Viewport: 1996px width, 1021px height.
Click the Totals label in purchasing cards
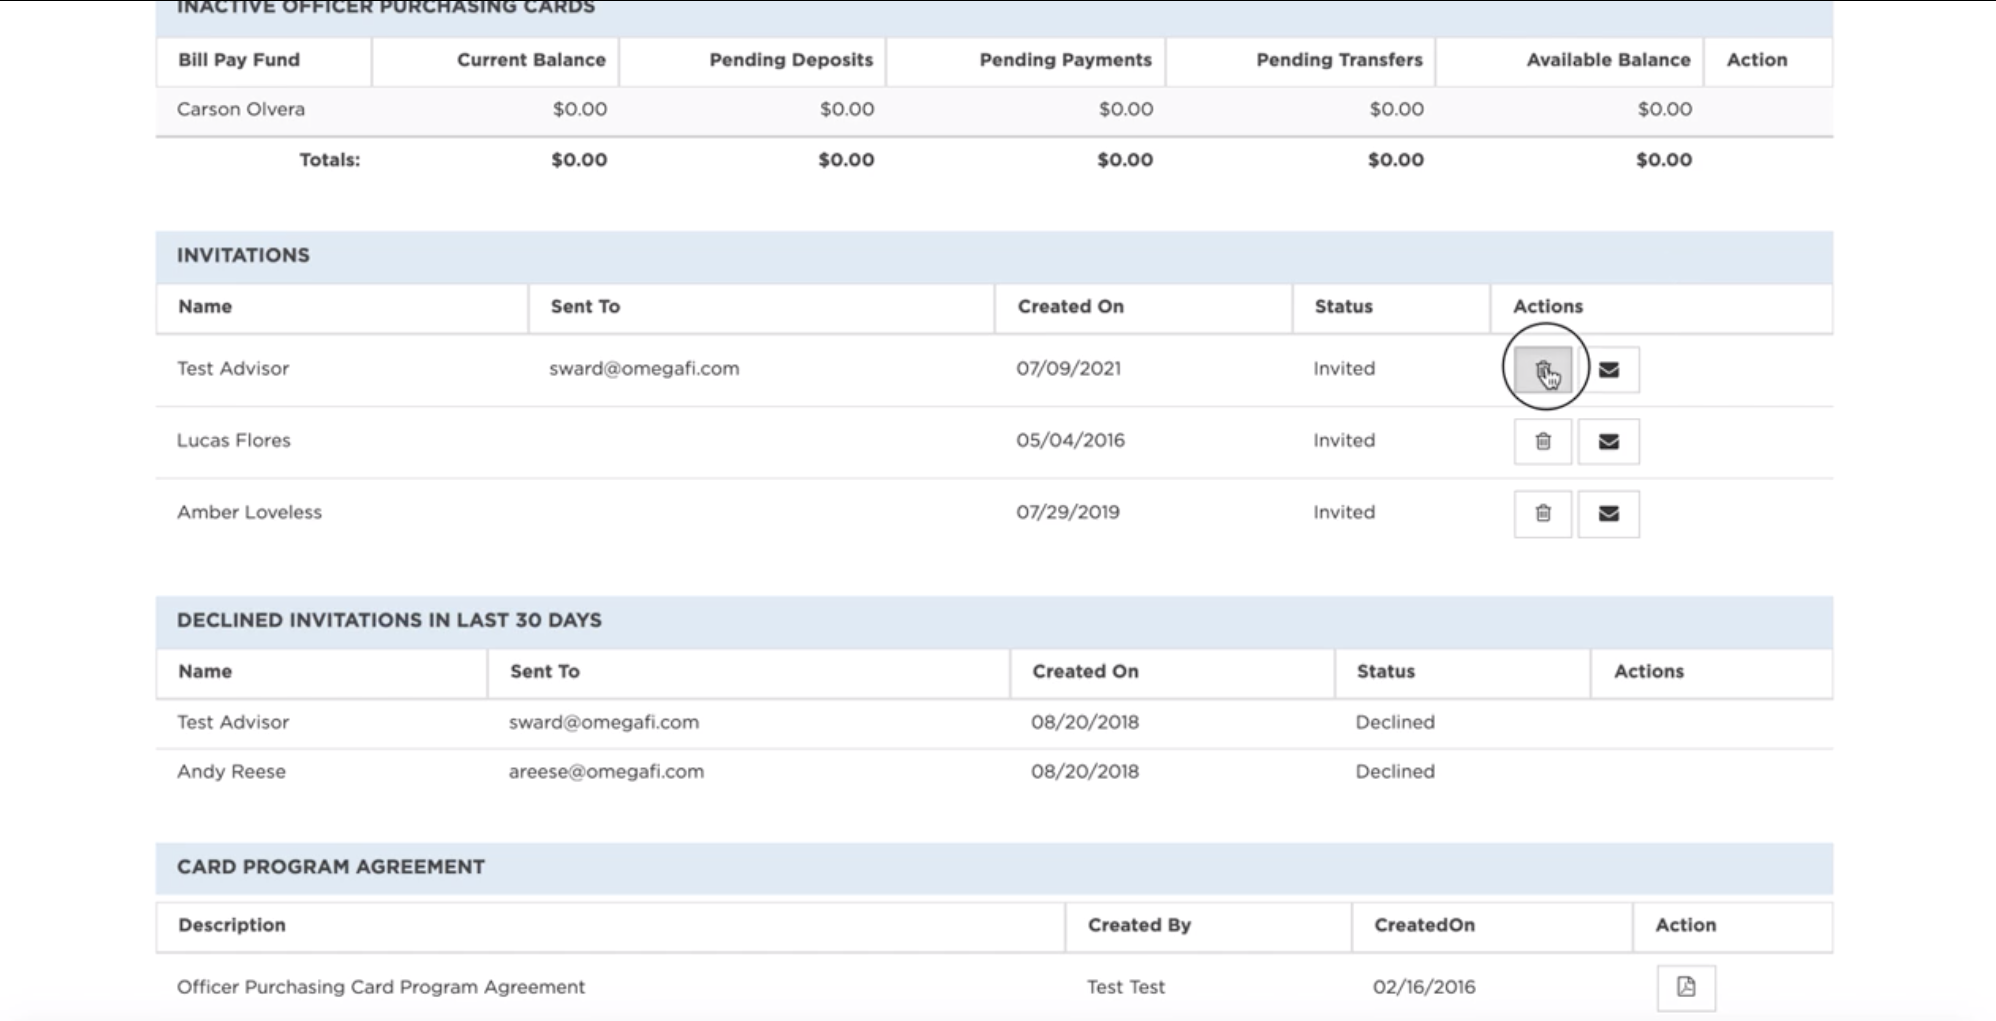point(329,160)
